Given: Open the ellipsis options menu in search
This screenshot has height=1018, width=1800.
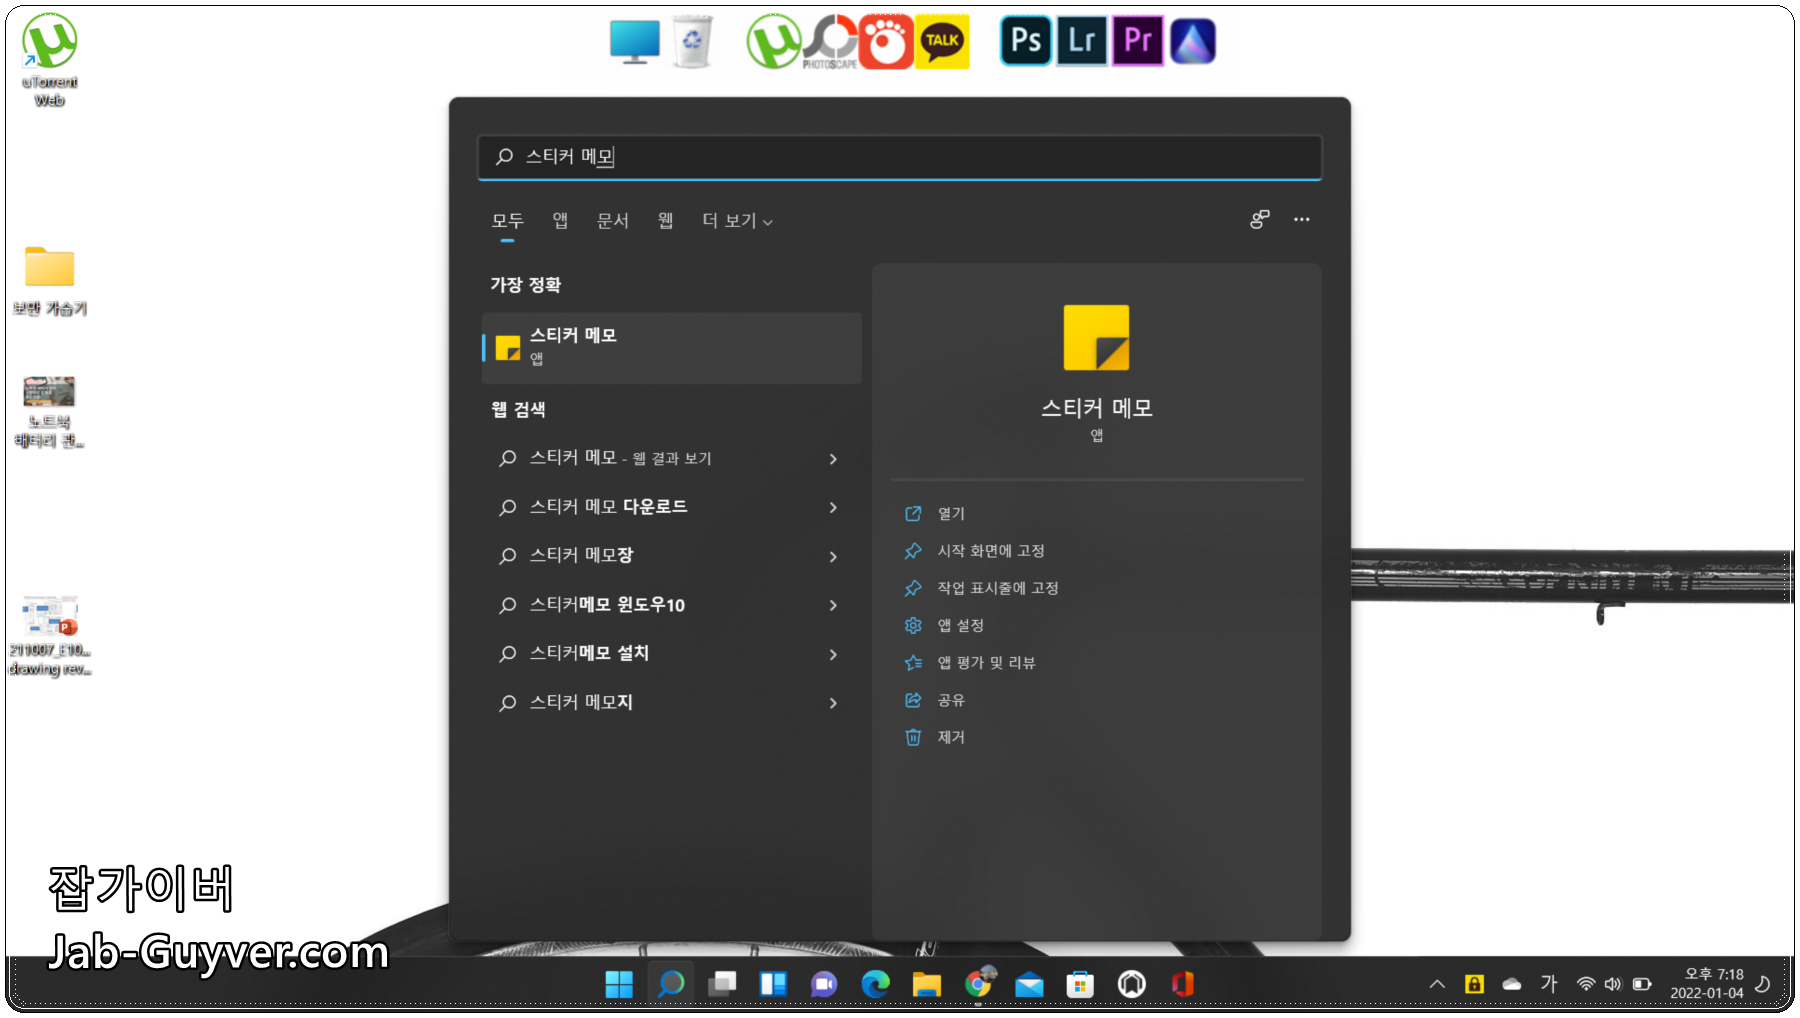Looking at the screenshot, I should (x=1301, y=220).
